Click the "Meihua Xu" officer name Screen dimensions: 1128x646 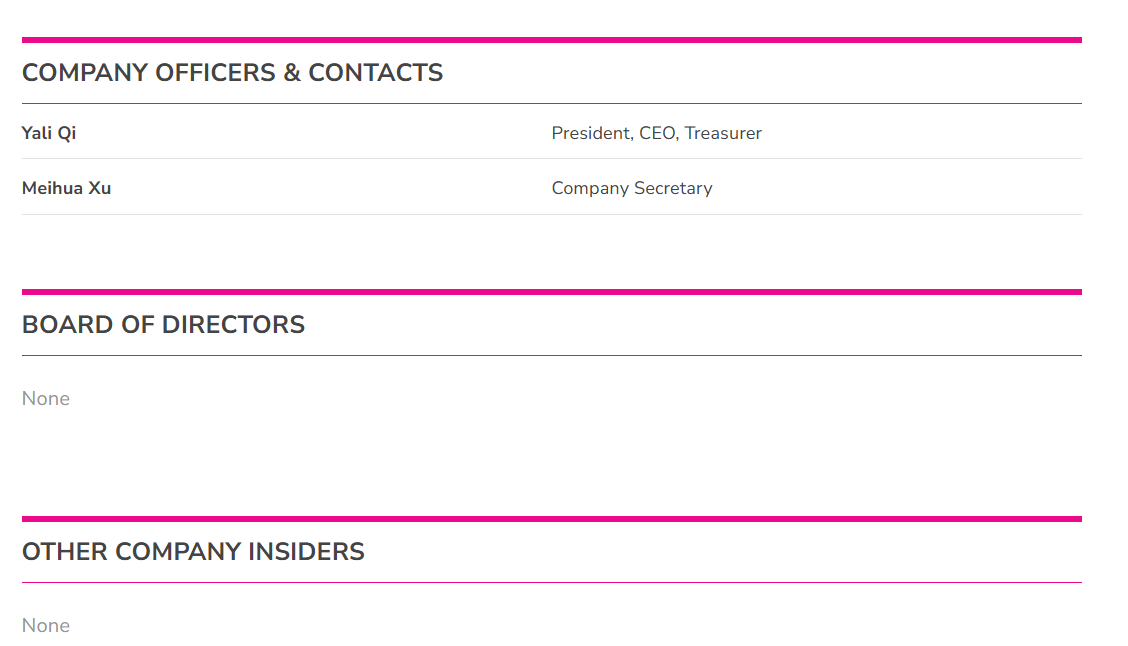66,188
